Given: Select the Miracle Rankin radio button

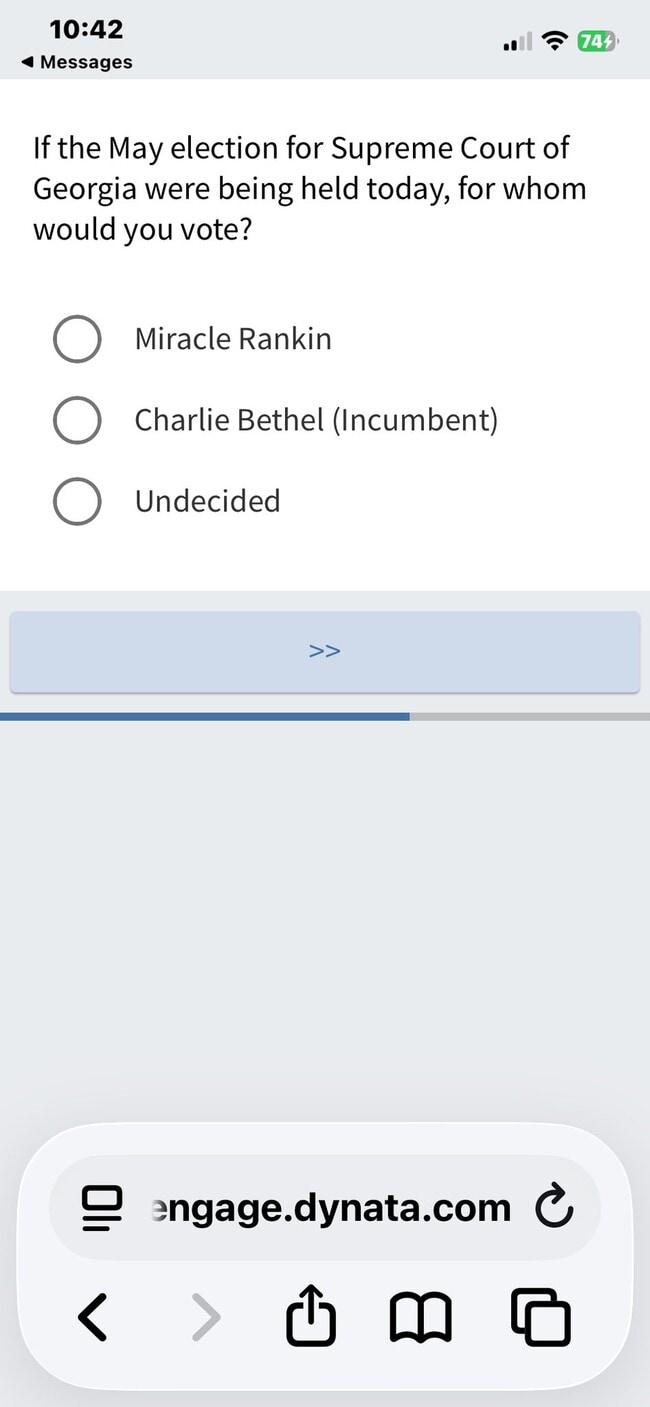Looking at the screenshot, I should click(77, 339).
